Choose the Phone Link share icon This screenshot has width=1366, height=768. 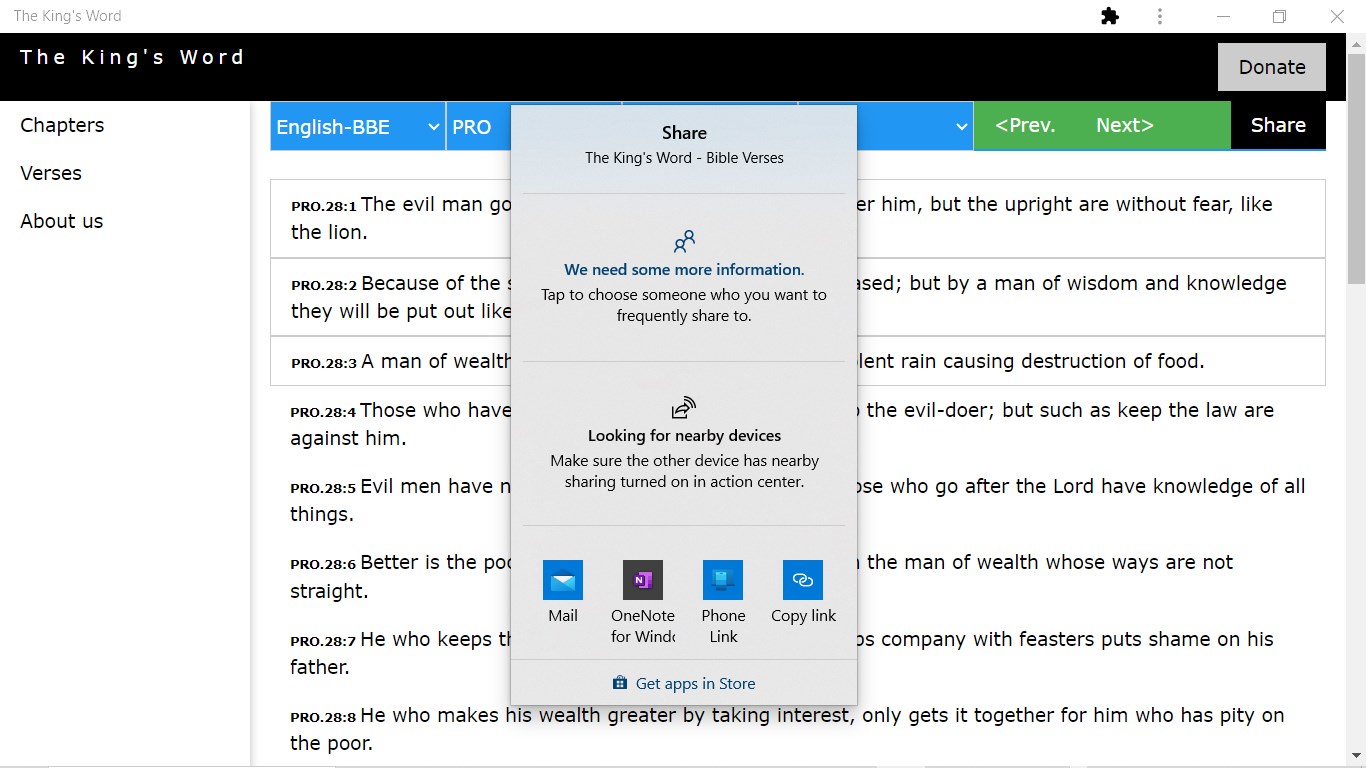pyautogui.click(x=723, y=580)
